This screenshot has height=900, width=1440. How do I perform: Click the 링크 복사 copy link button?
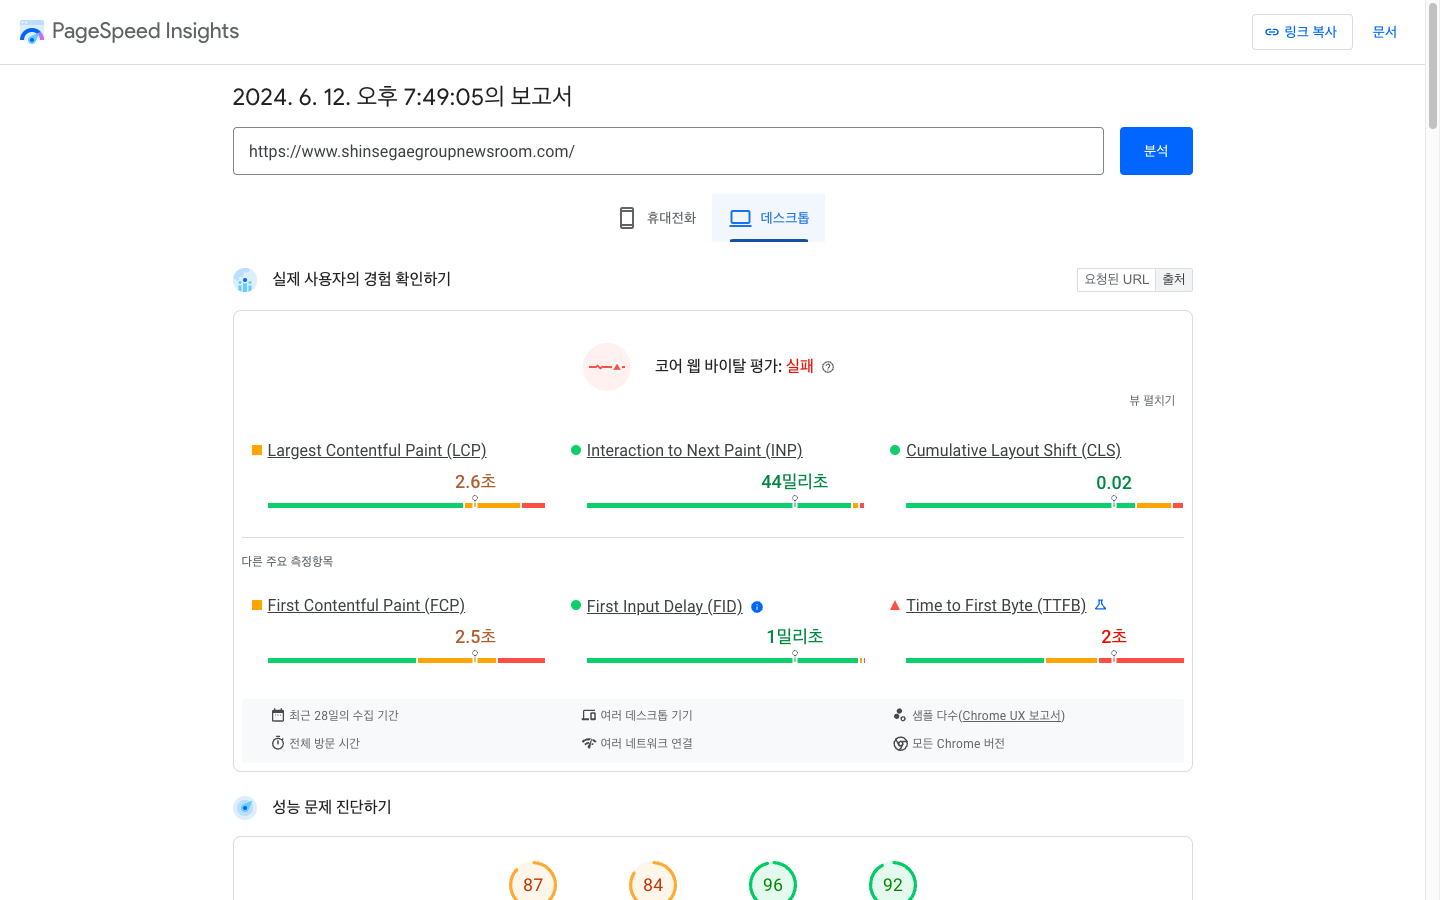click(x=1301, y=32)
